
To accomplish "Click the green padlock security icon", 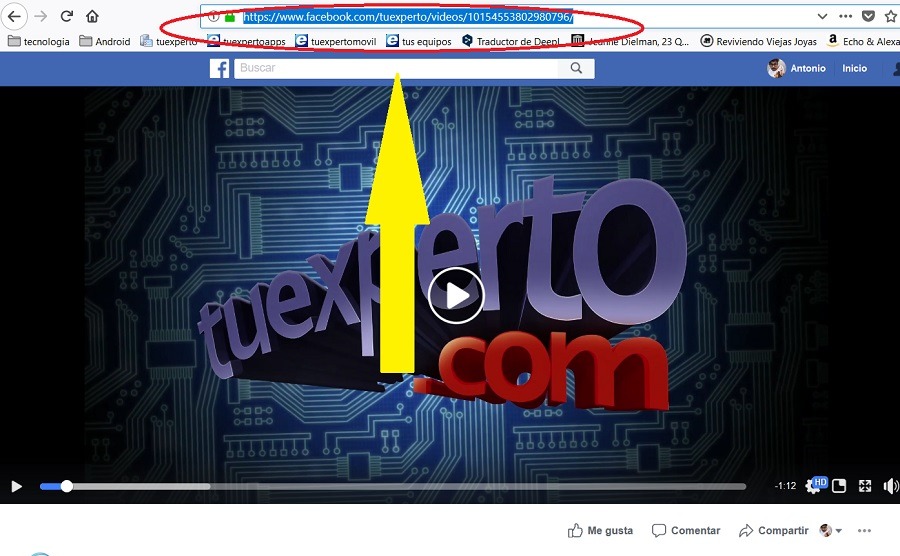I will click(x=230, y=17).
